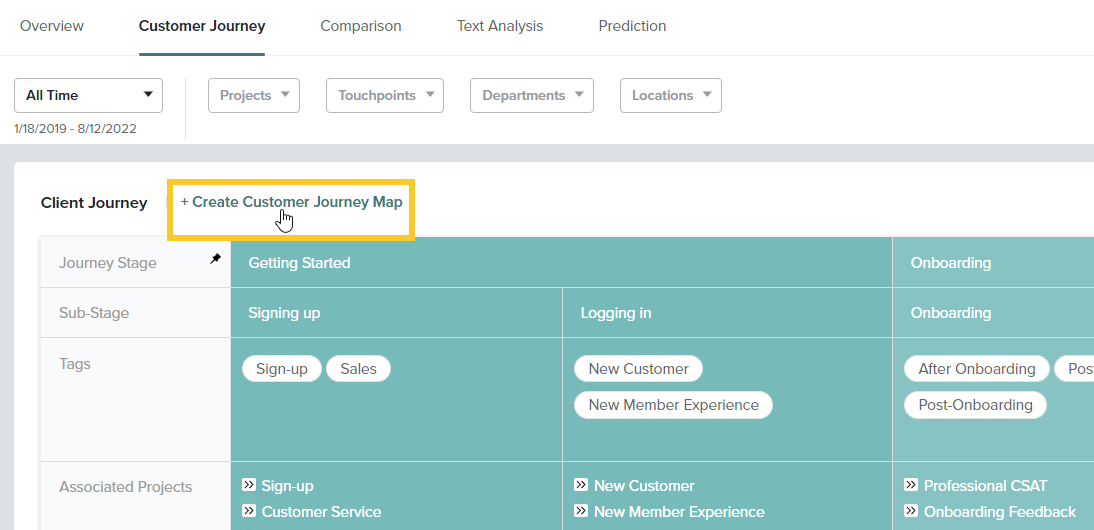
Task: Select the Sales tag
Action: coord(358,369)
